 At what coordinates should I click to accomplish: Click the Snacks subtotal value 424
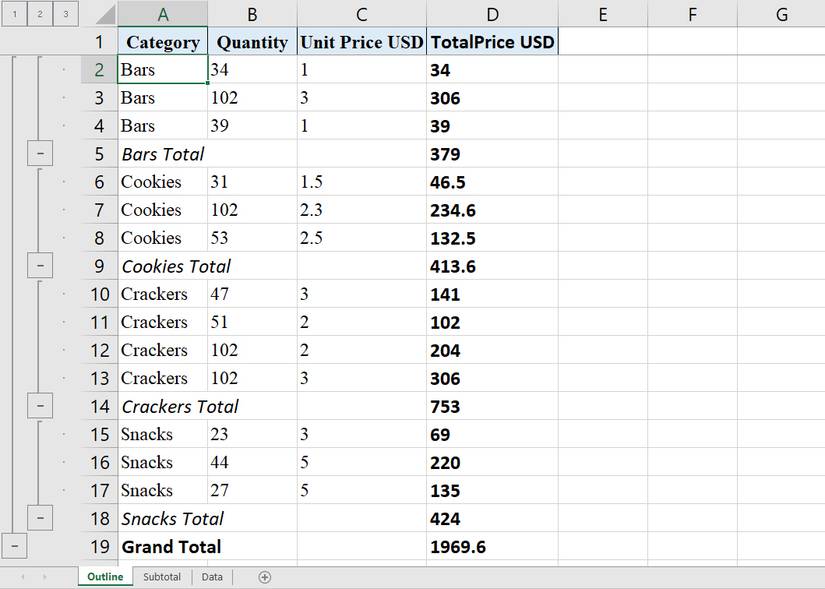(x=492, y=518)
